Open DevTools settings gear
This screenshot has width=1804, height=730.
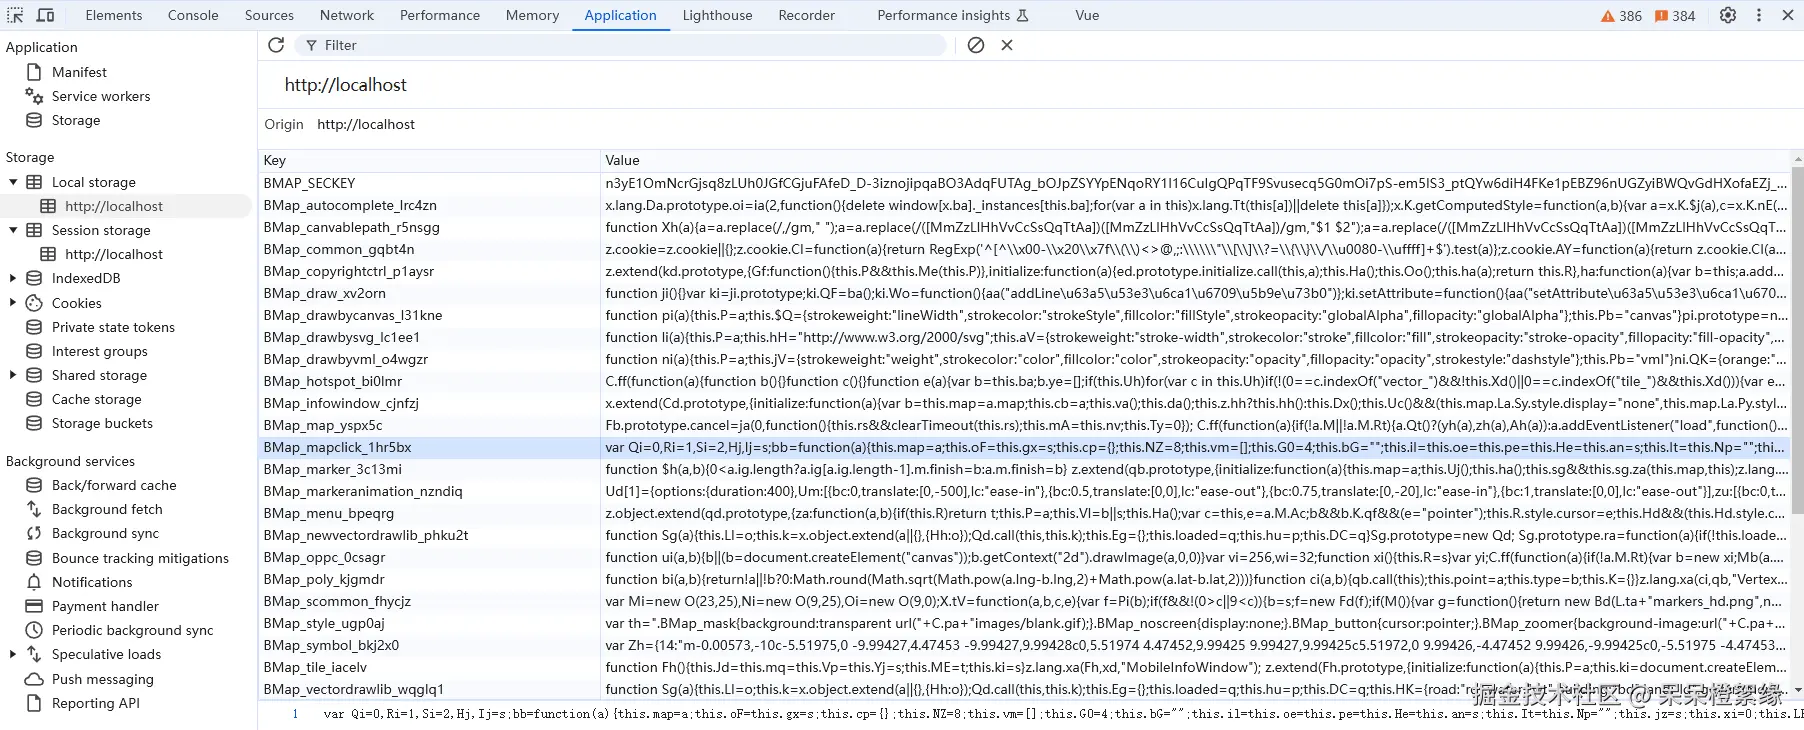click(1728, 15)
